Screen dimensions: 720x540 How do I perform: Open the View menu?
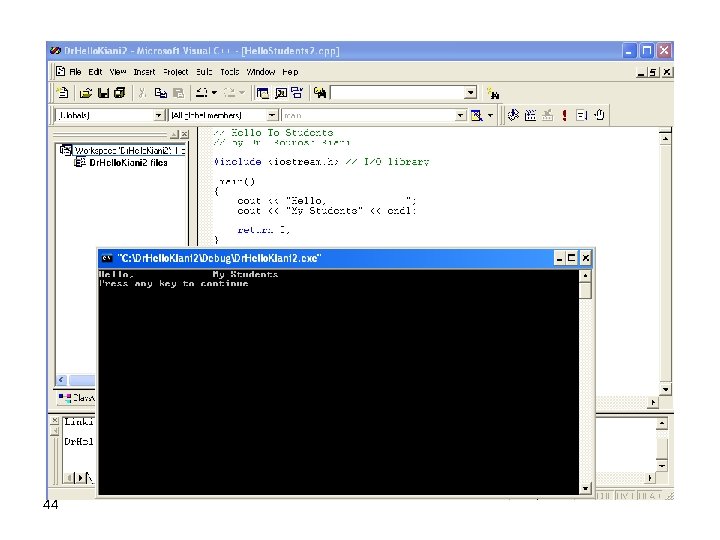coord(118,72)
